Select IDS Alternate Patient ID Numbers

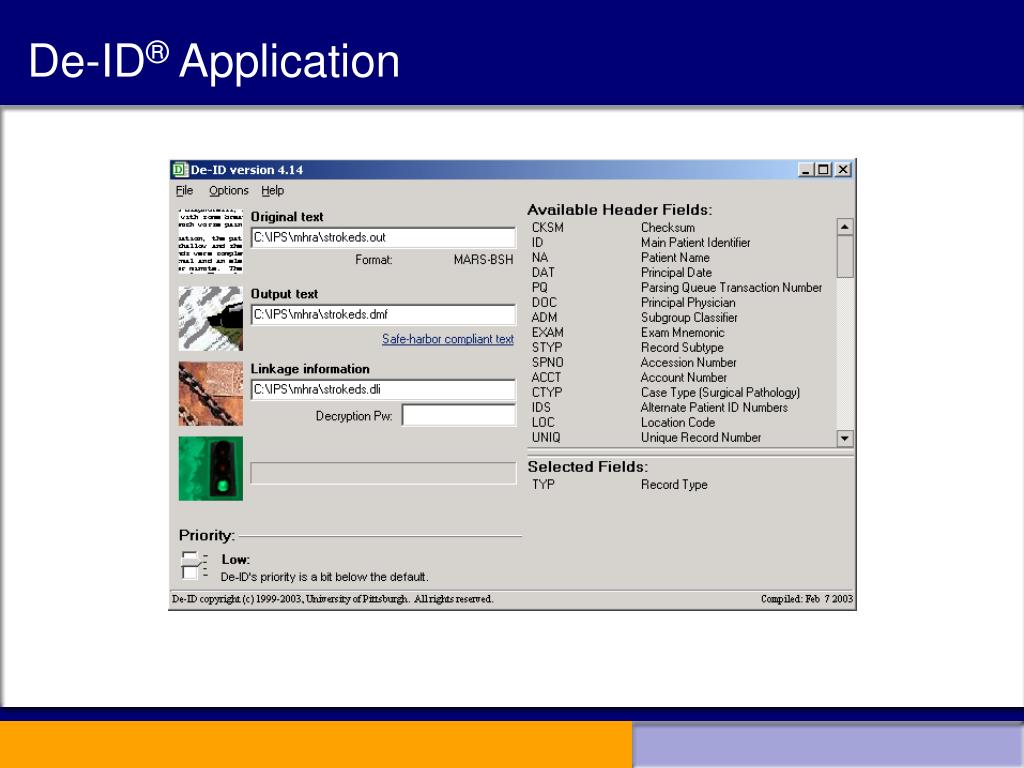tap(677, 408)
